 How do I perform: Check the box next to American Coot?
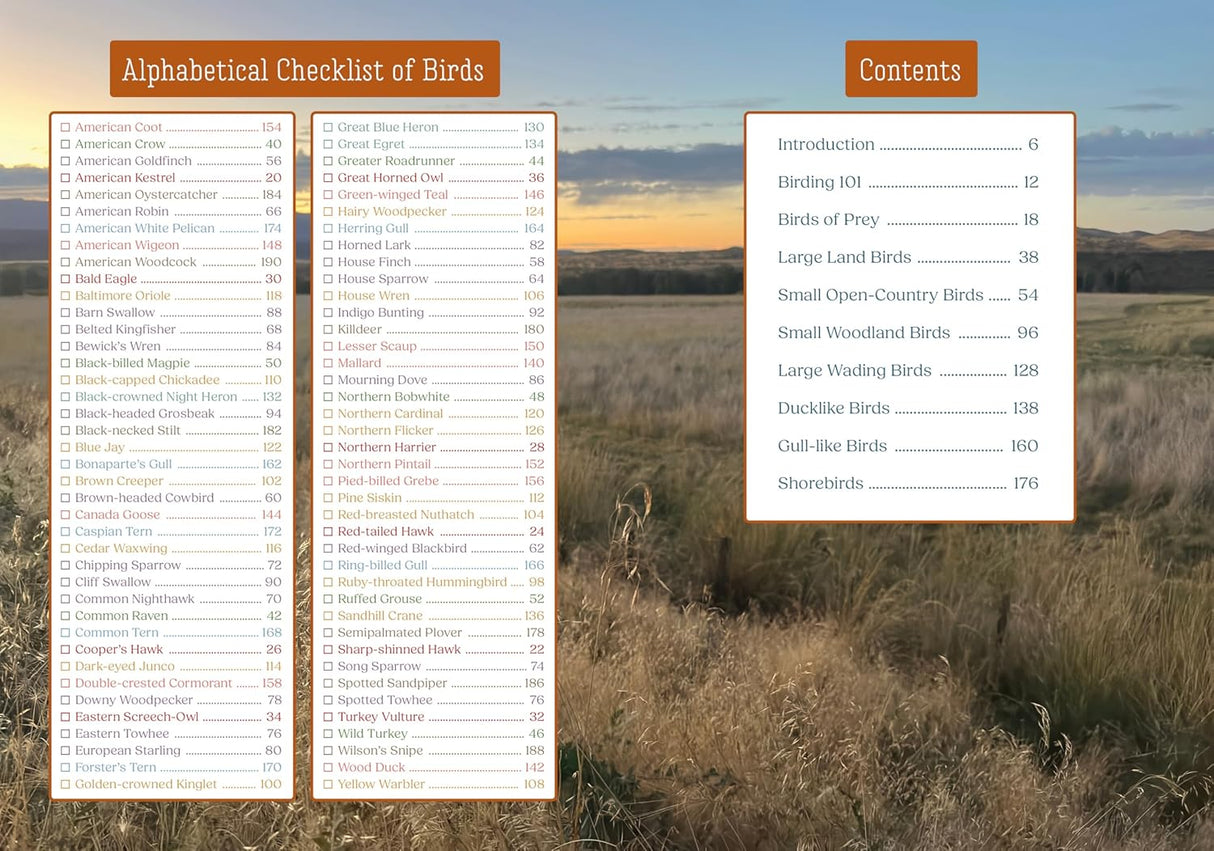click(64, 127)
